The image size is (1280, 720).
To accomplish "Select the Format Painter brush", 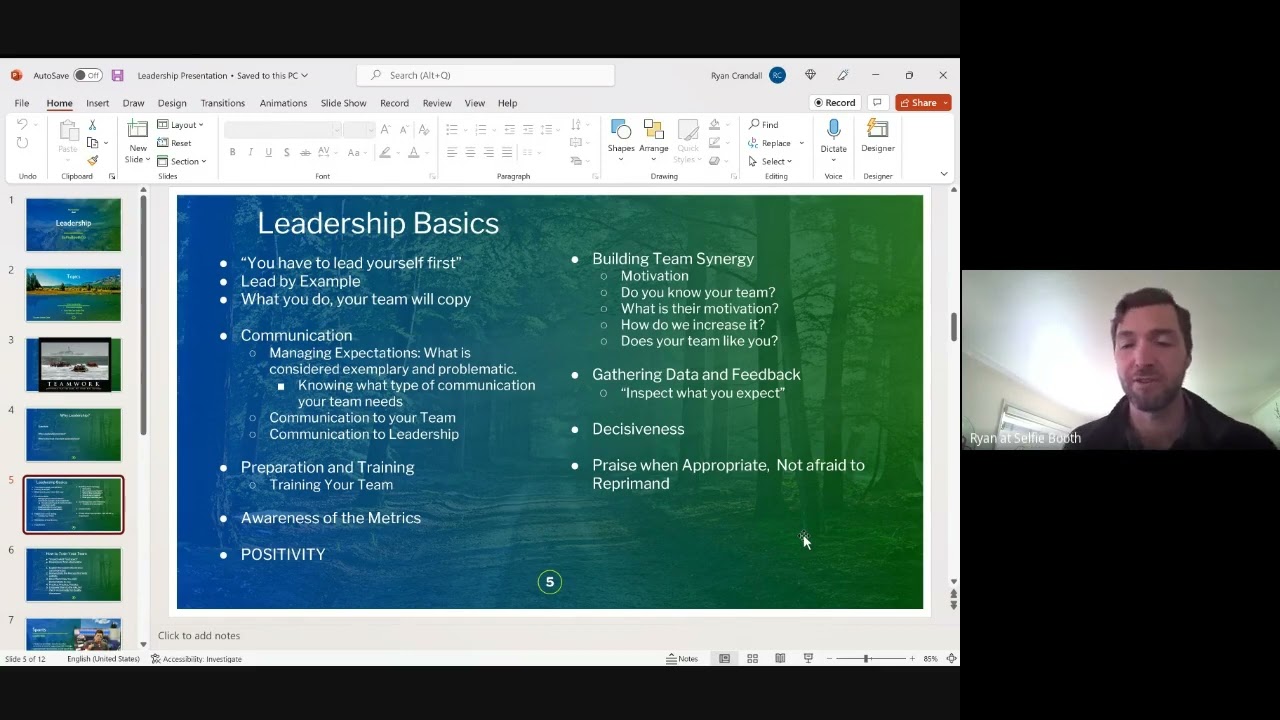I will (x=92, y=160).
